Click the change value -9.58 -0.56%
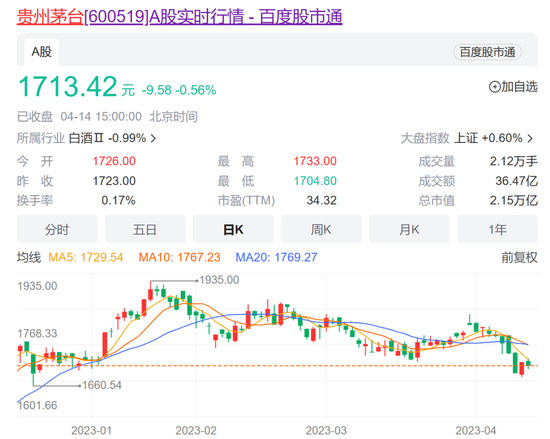Screen dimensions: 550x439 pyautogui.click(x=179, y=90)
